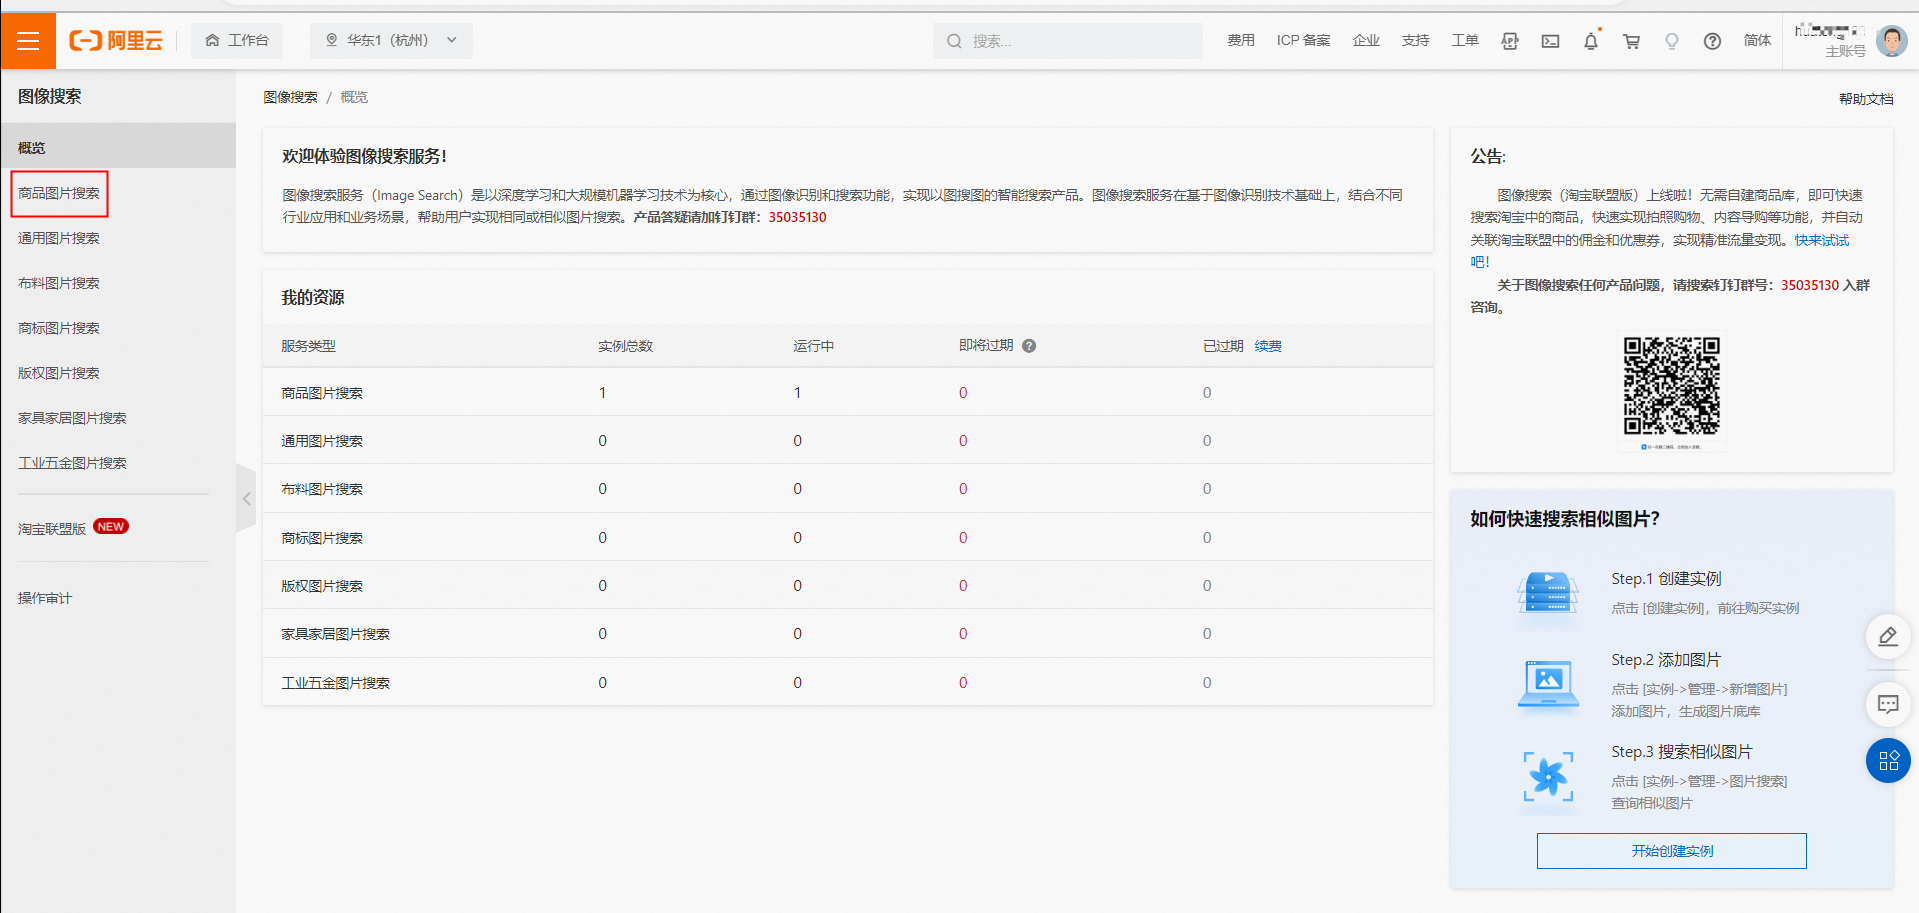The image size is (1919, 913).
Task: Click the DingTalk QR code image
Action: point(1672,386)
